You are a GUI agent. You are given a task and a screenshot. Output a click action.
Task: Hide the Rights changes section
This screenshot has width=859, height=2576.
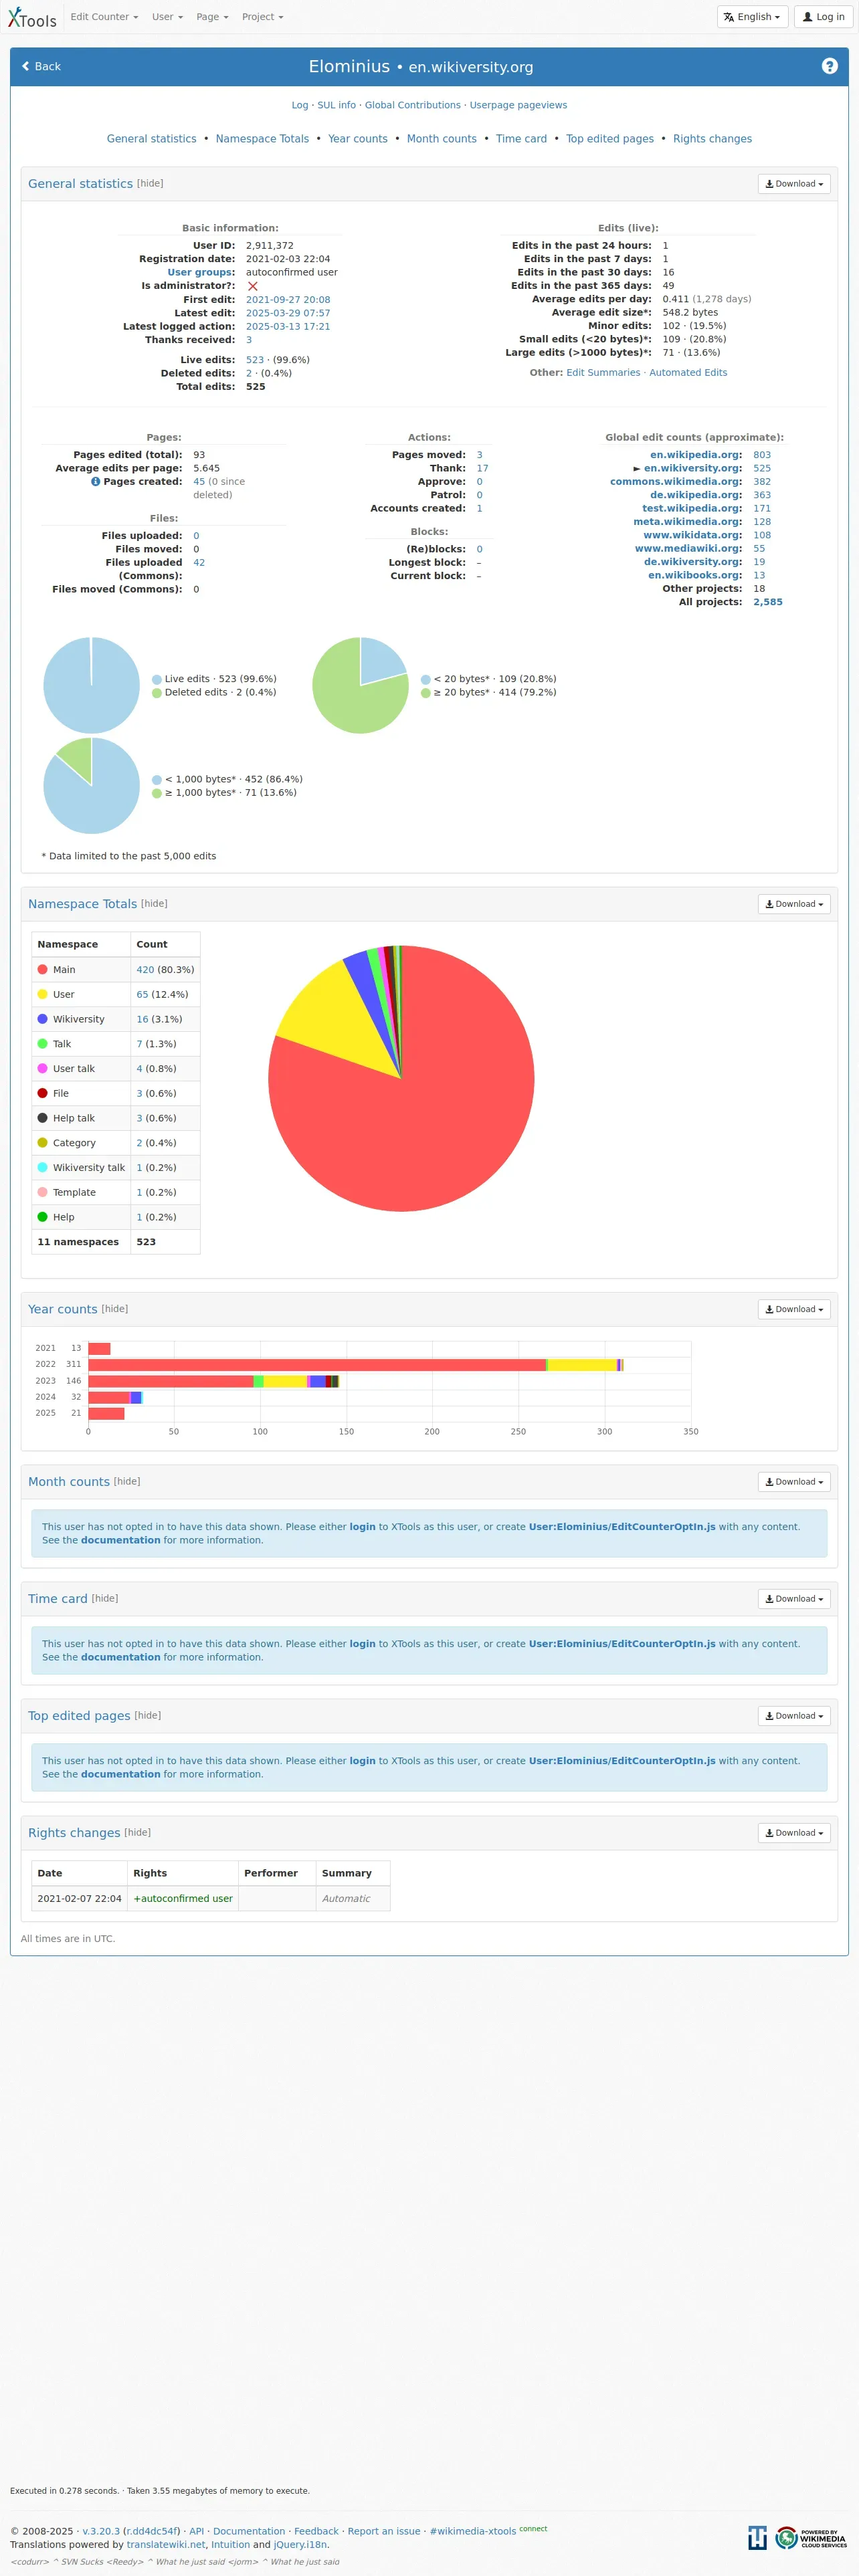[138, 1833]
